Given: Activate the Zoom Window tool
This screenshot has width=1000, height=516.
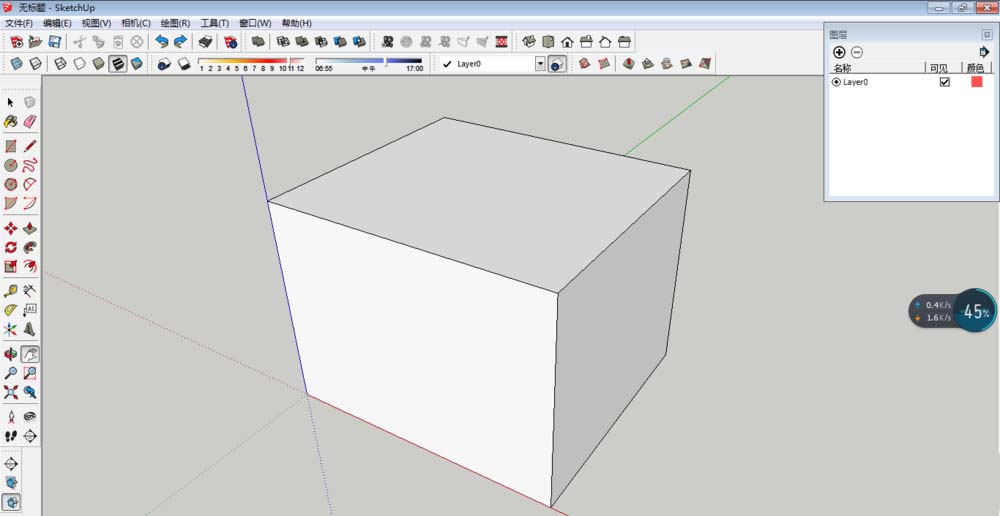Looking at the screenshot, I should click(x=30, y=373).
